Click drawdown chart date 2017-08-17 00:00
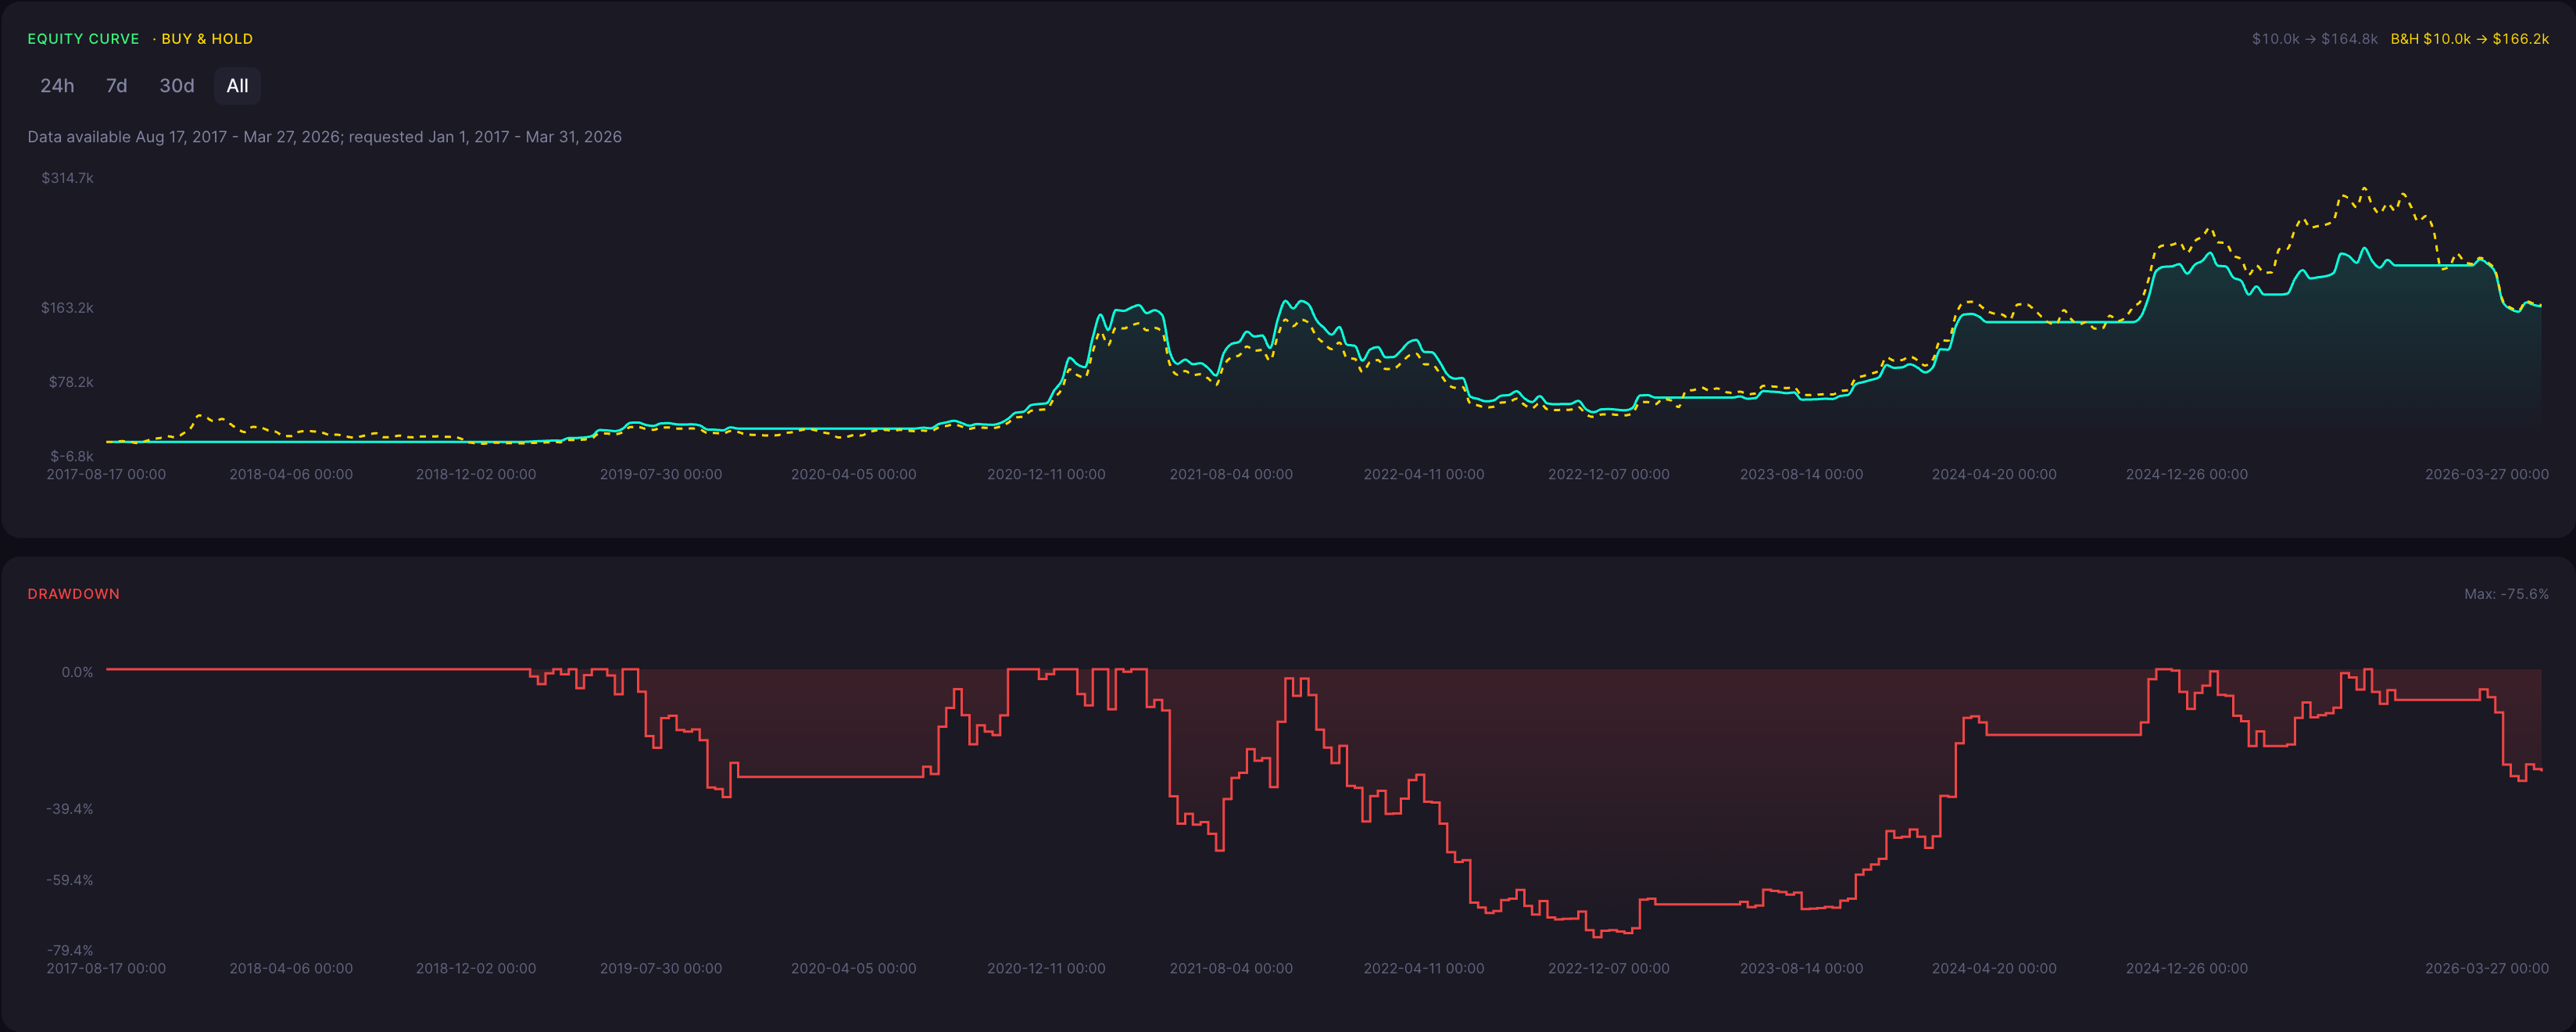Viewport: 2576px width, 1032px height. pyautogui.click(x=106, y=968)
